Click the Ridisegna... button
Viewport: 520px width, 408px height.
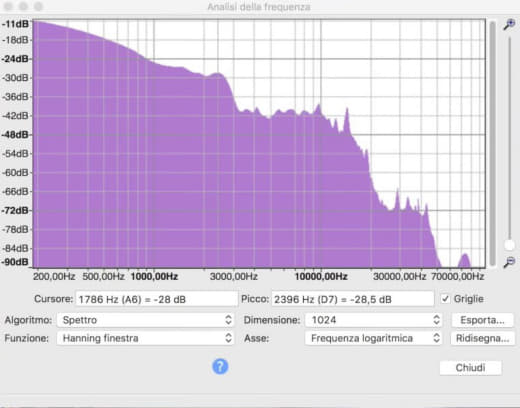click(482, 338)
